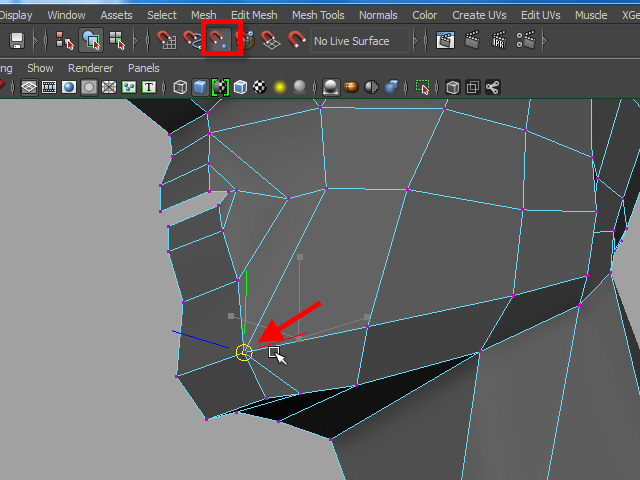Click the yellow-circled selected vertex
Screen dimensions: 640x480
(x=244, y=353)
